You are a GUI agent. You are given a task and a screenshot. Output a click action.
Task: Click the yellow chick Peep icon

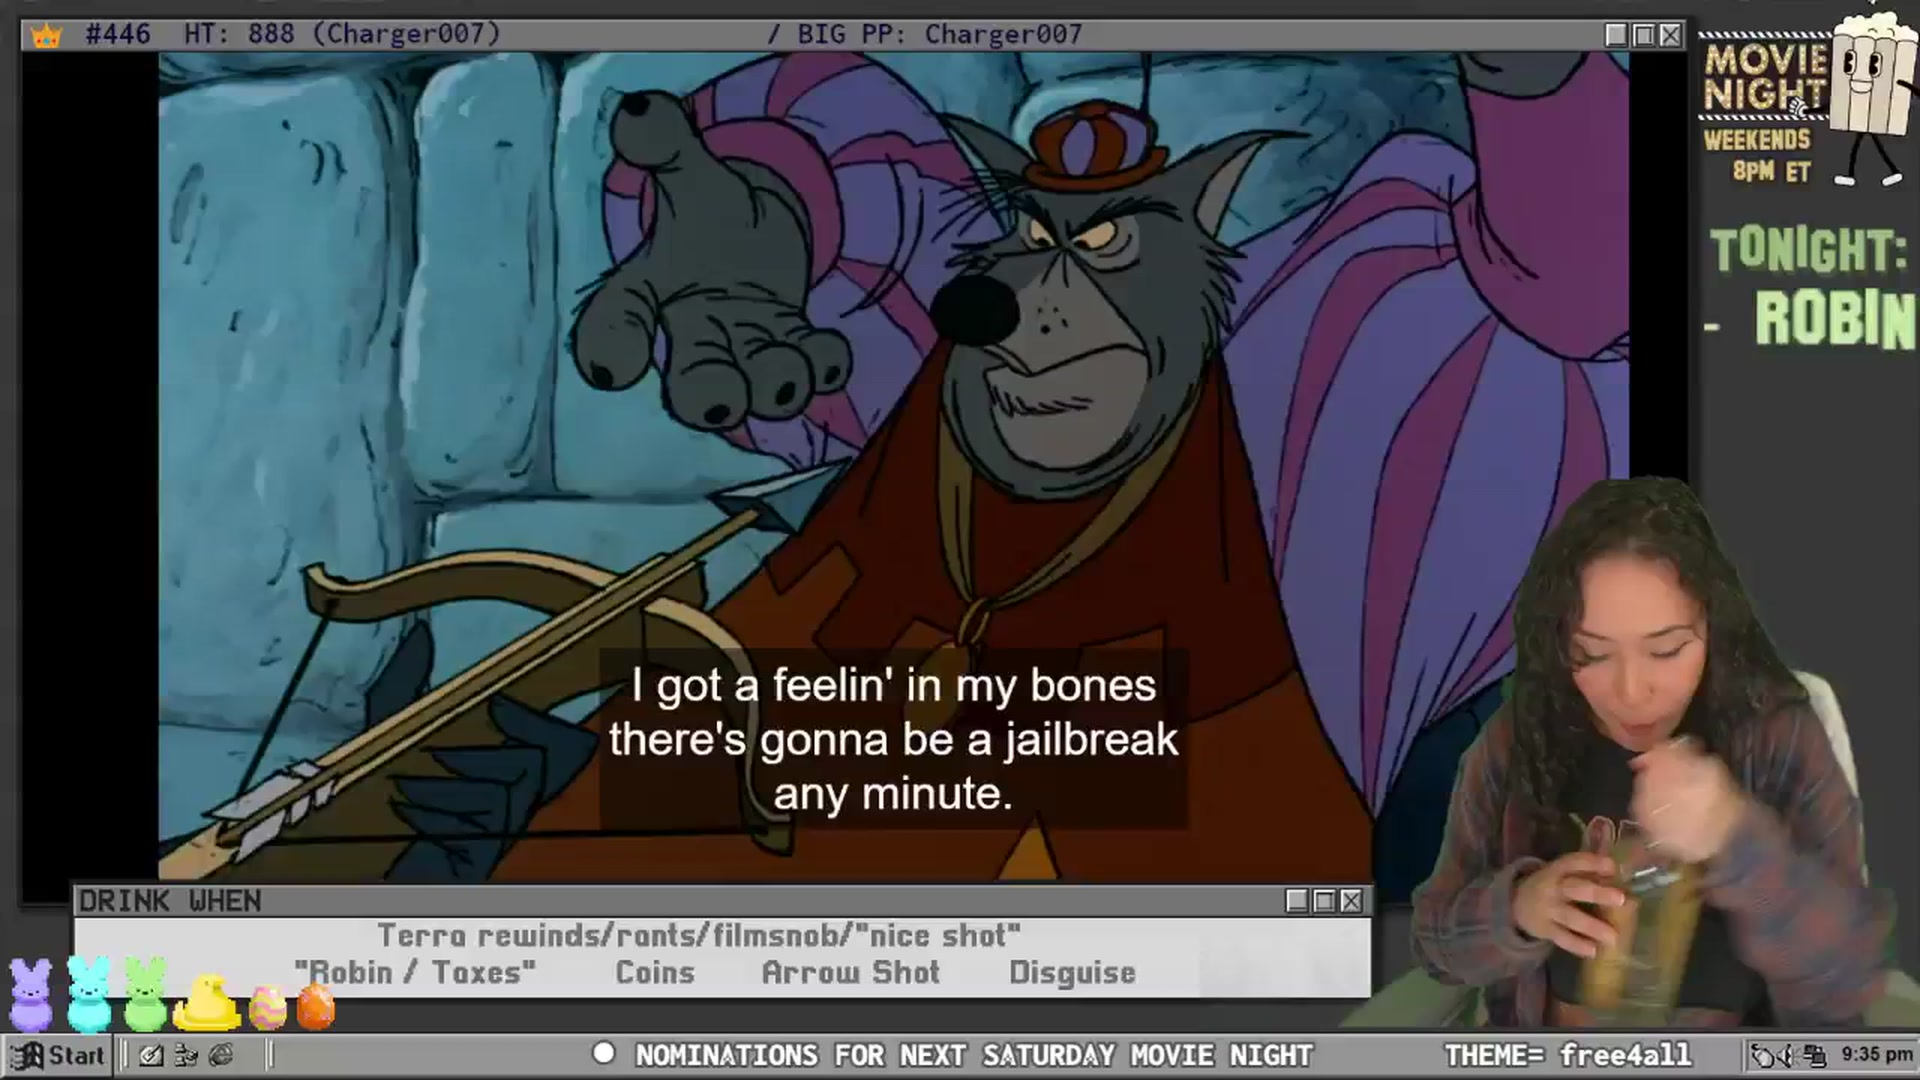tap(207, 1003)
